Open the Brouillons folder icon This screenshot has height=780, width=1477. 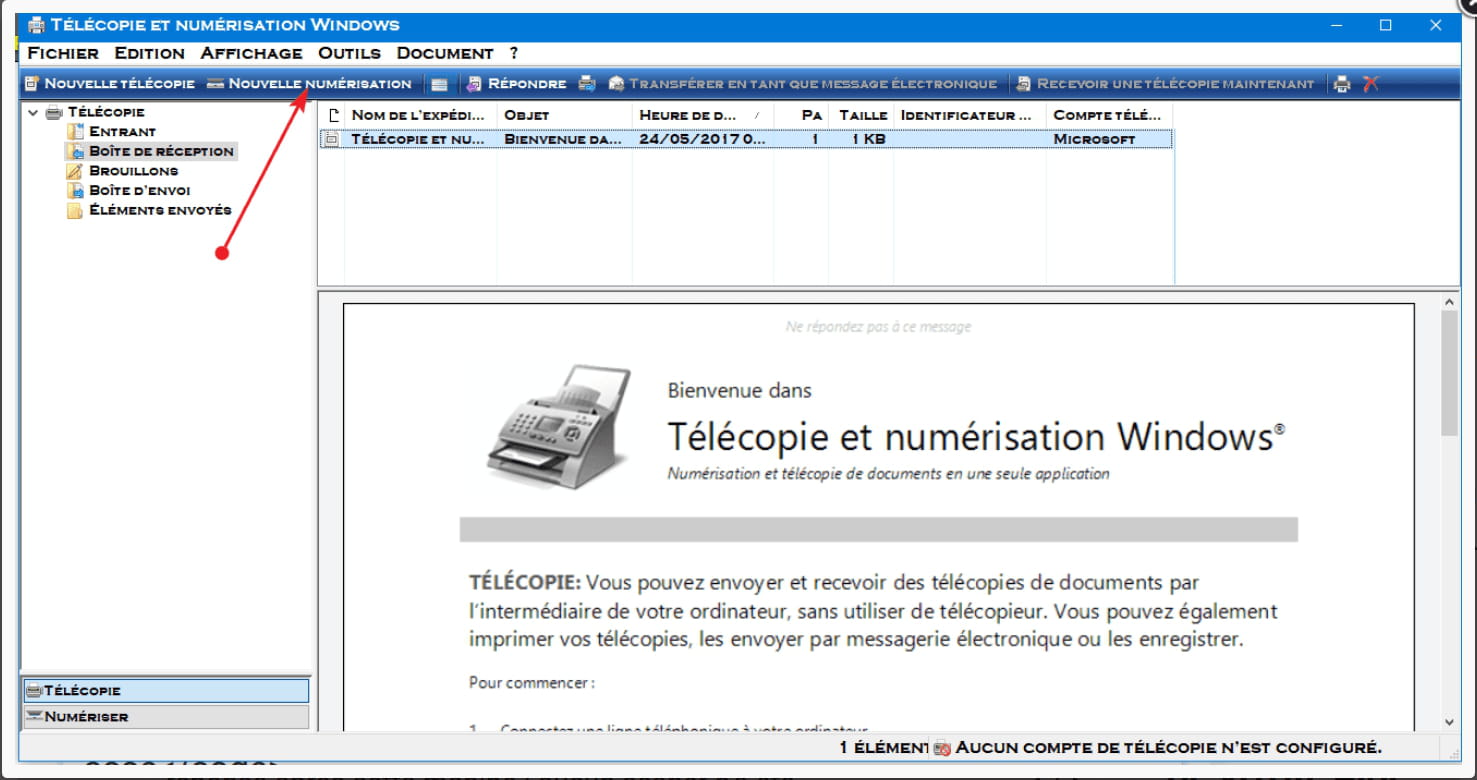click(x=75, y=171)
